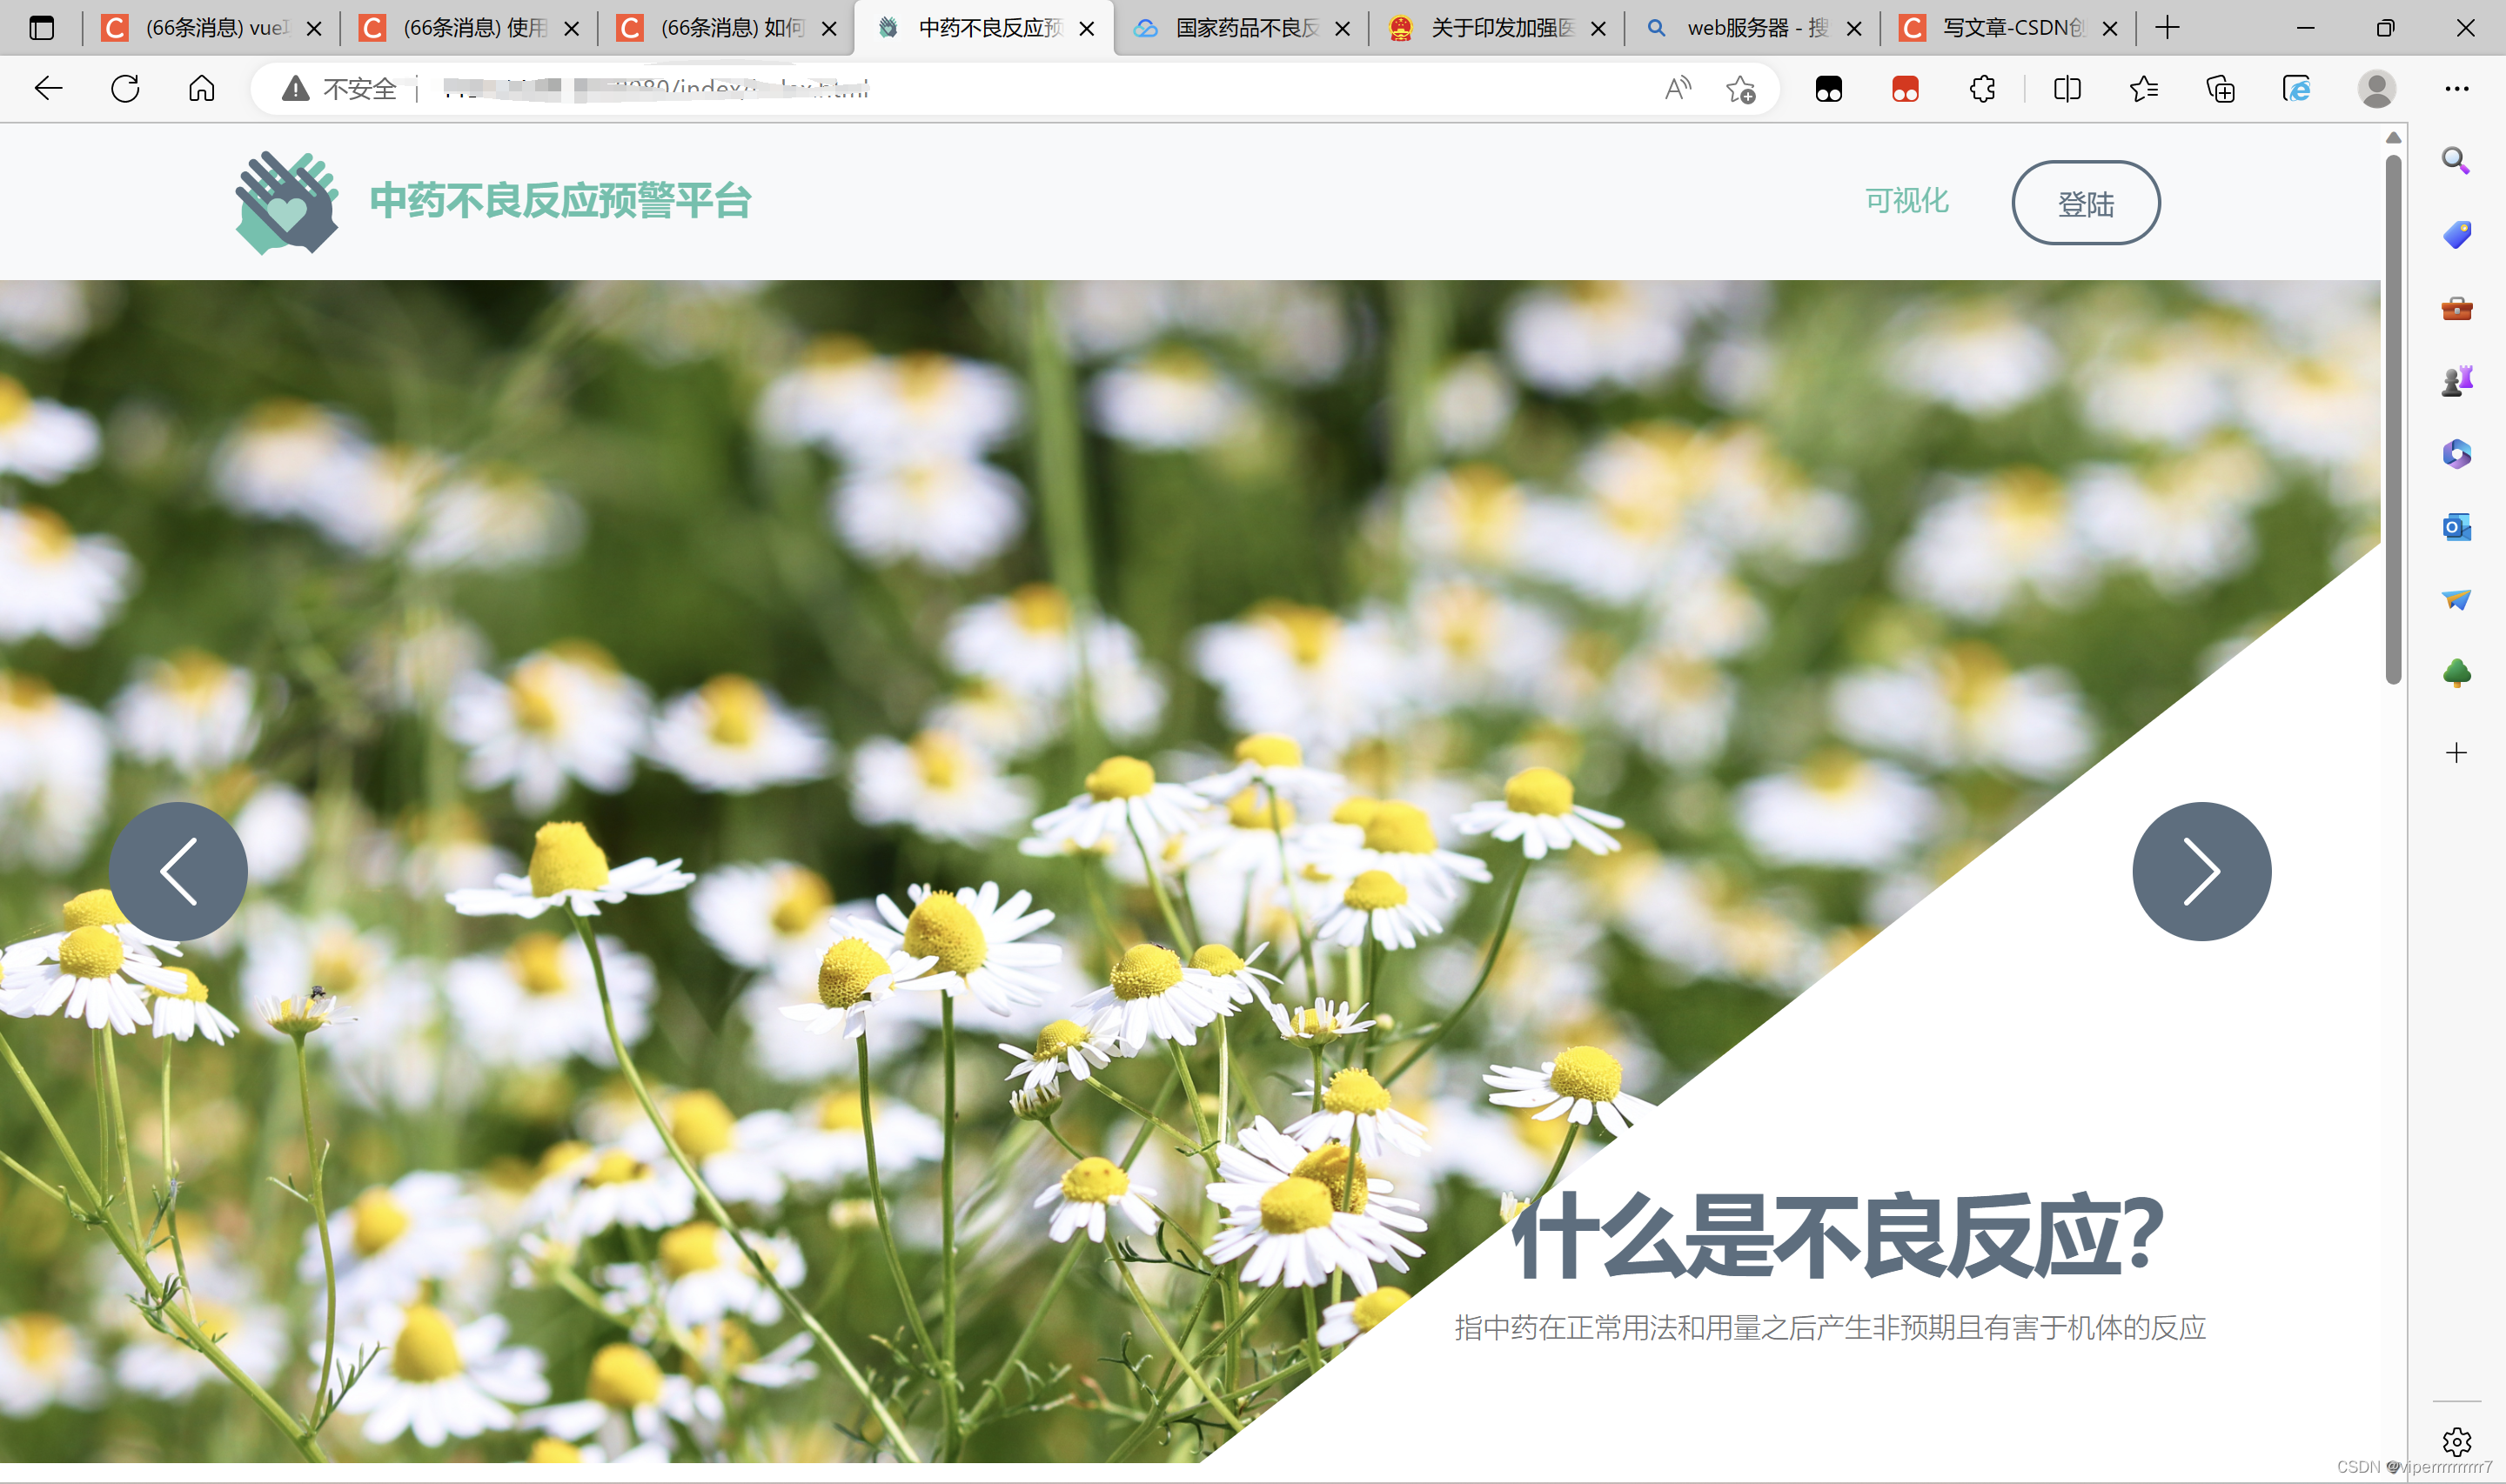
Task: Close the web服务器 tab
Action: (1854, 29)
